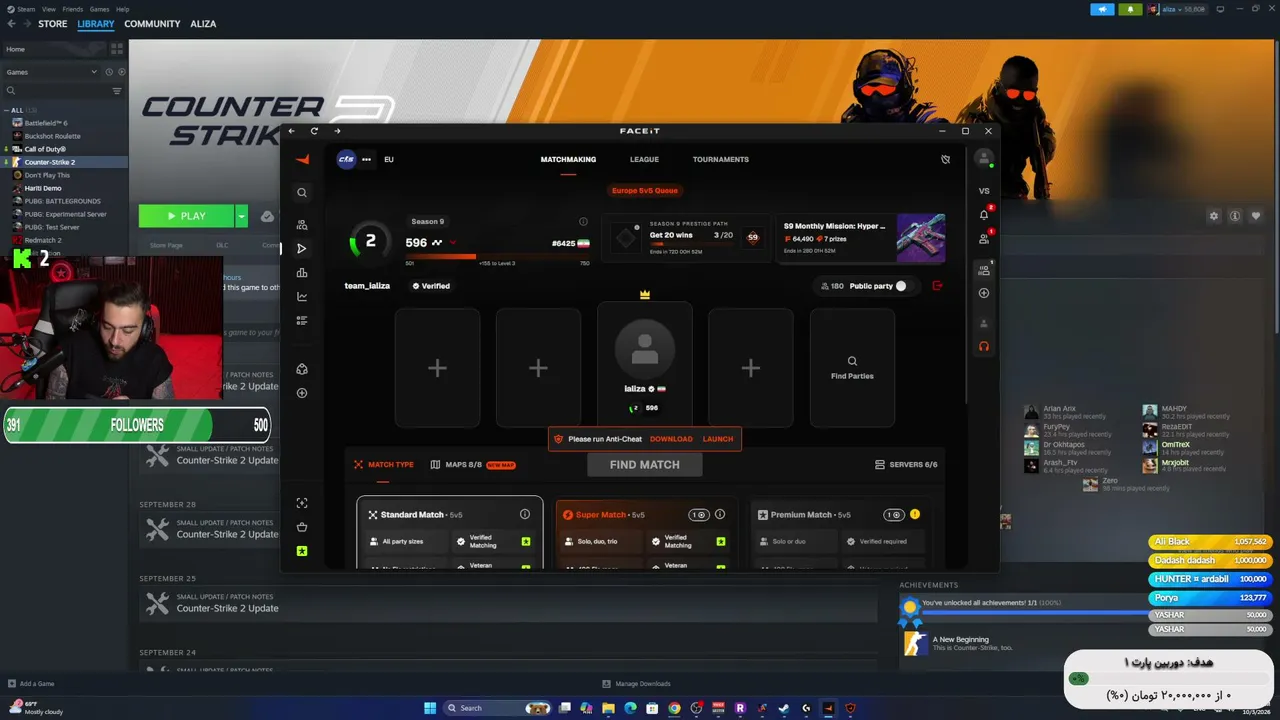The width and height of the screenshot is (1280, 720).
Task: Open the COMMUNITY menu in Steam
Action: [x=152, y=24]
